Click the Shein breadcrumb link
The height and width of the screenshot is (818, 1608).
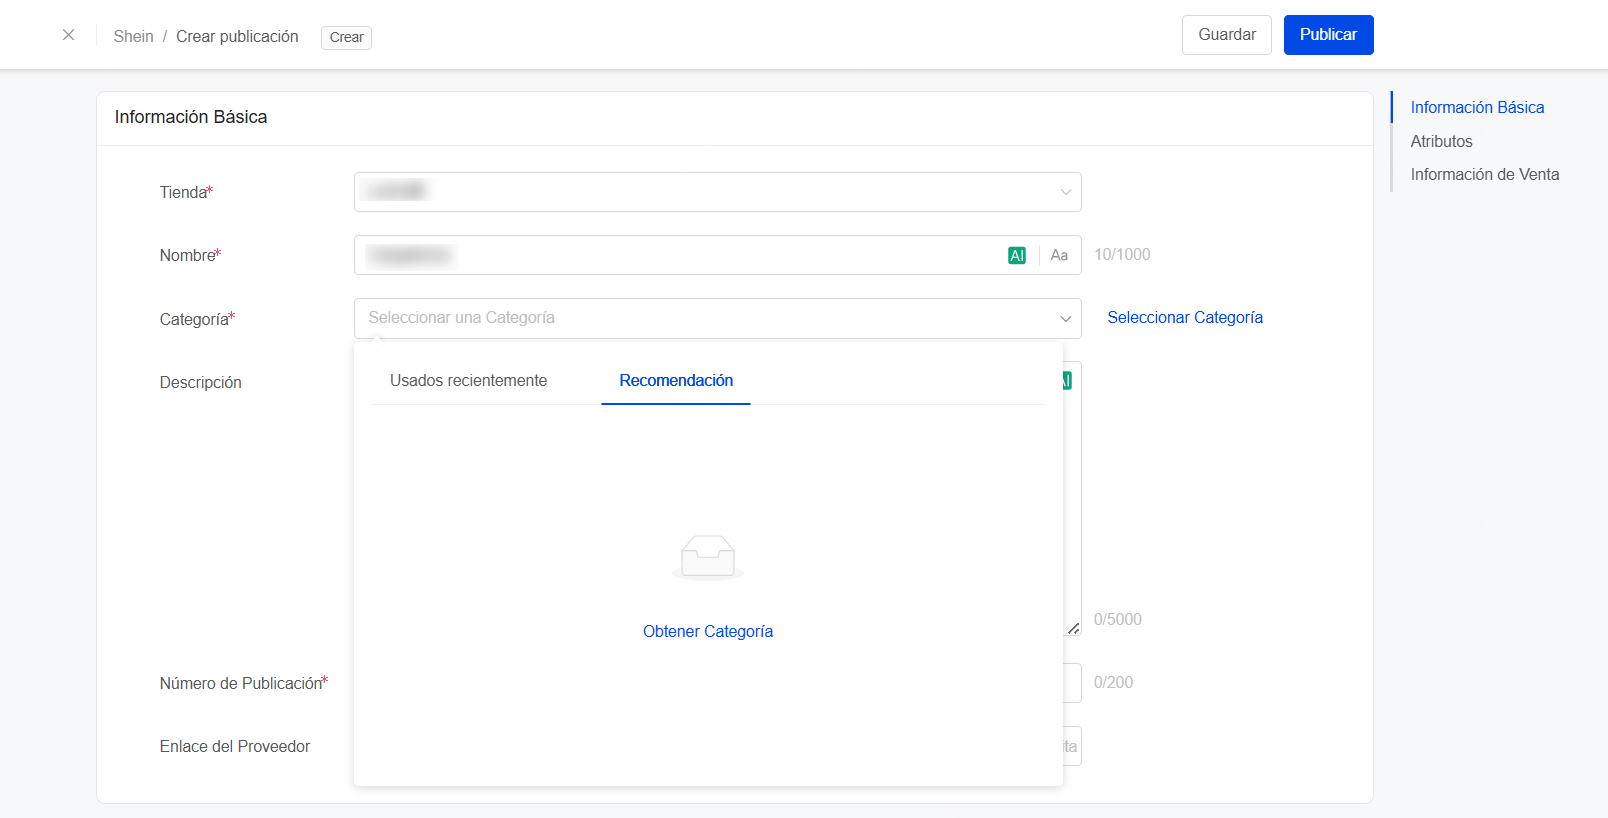click(133, 36)
